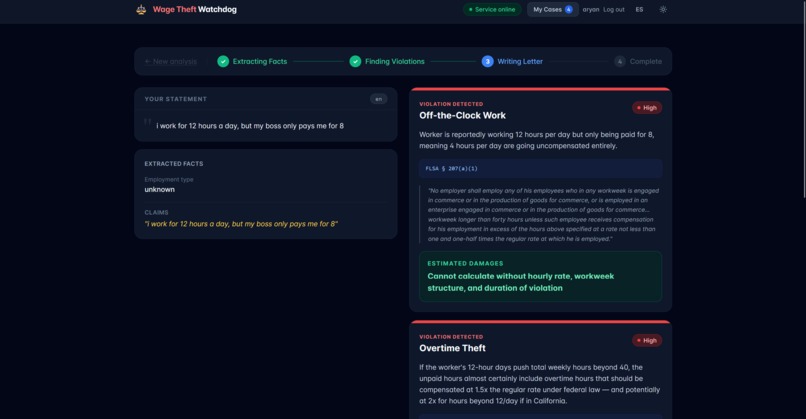Click the step 4 number circle
Screen dimensions: 806x419
point(620,61)
